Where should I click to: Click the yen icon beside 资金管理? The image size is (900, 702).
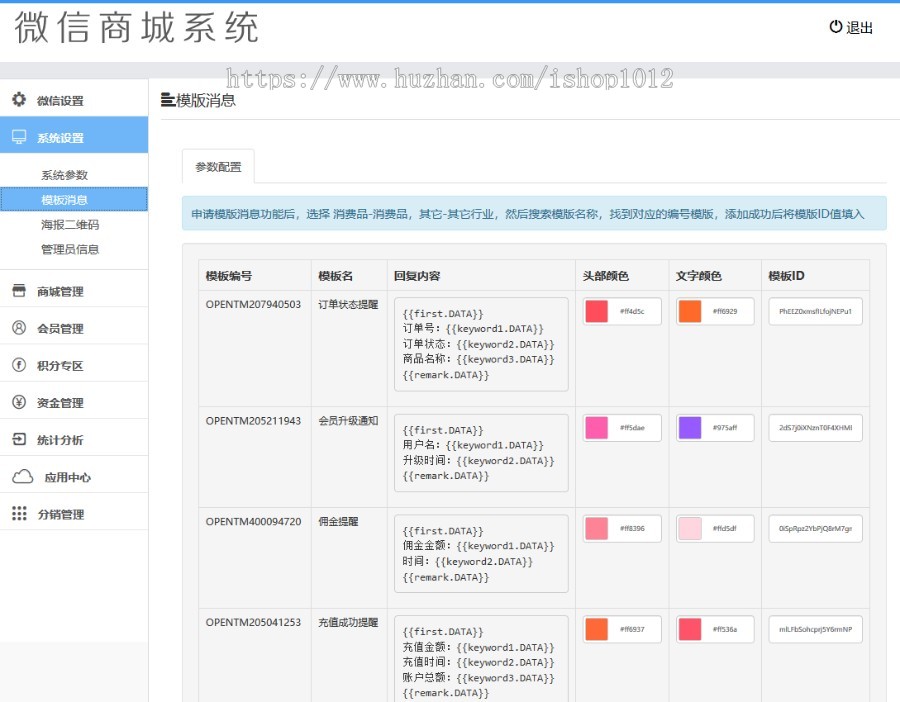click(x=19, y=402)
